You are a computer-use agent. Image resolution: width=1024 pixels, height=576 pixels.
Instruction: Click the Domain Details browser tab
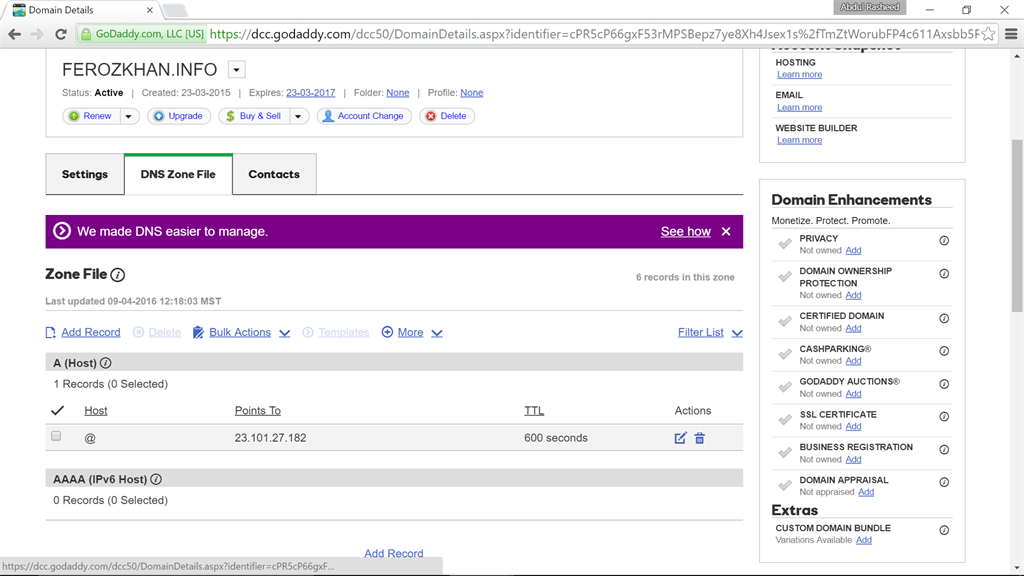(82, 10)
